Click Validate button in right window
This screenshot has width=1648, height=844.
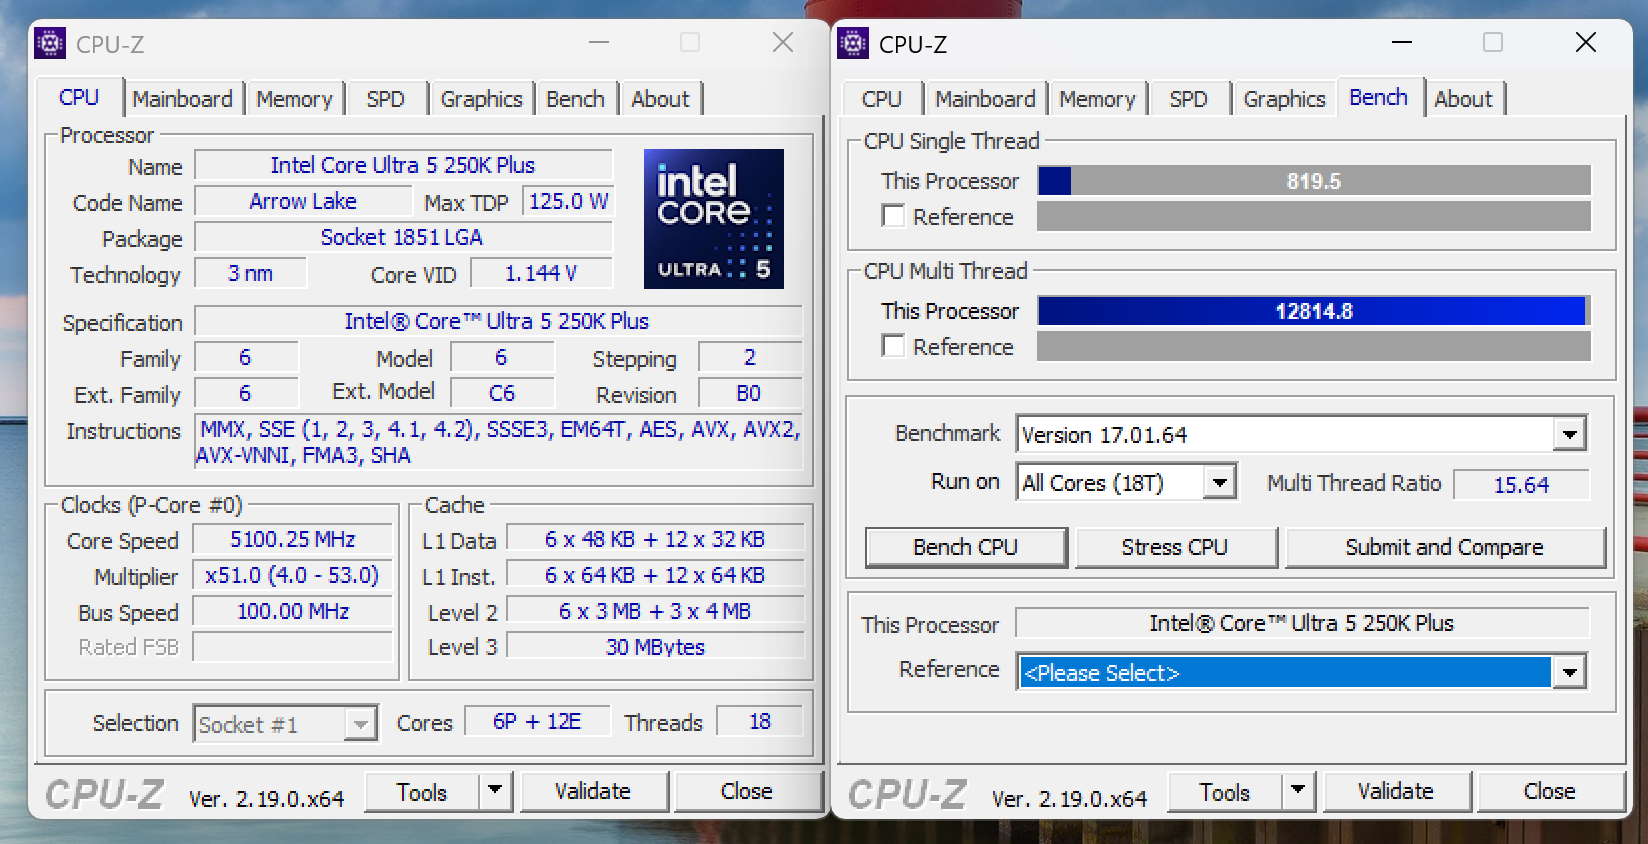[1396, 791]
